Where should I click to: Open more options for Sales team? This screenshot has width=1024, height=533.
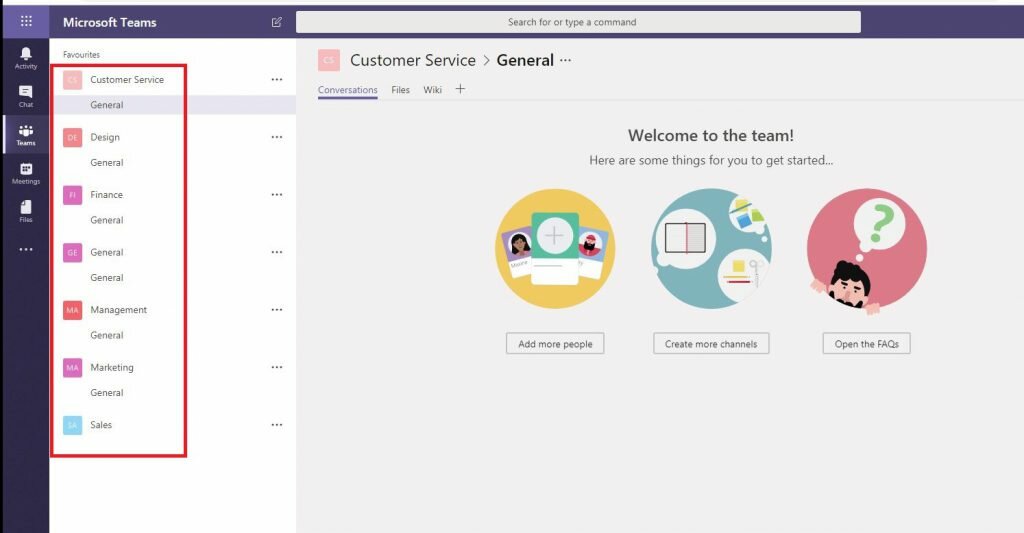coord(277,425)
